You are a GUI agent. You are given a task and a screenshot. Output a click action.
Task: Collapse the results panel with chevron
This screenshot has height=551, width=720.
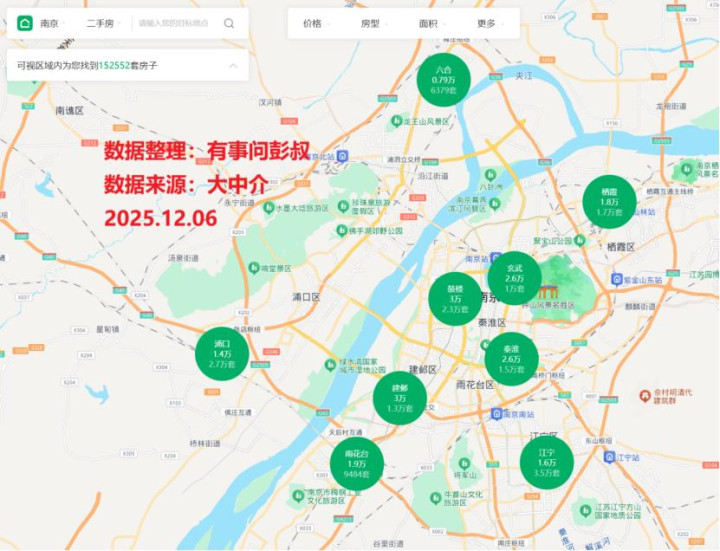233,66
